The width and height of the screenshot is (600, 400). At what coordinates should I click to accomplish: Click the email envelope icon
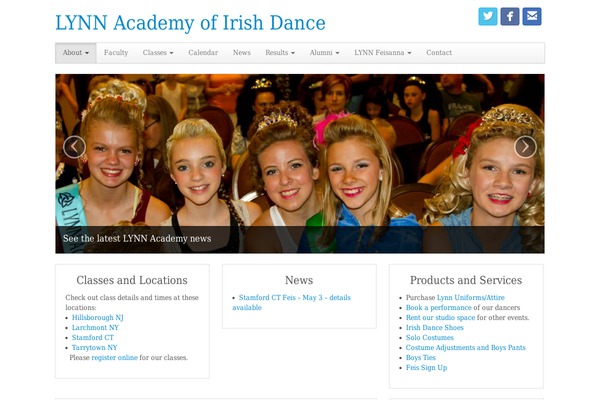point(532,16)
